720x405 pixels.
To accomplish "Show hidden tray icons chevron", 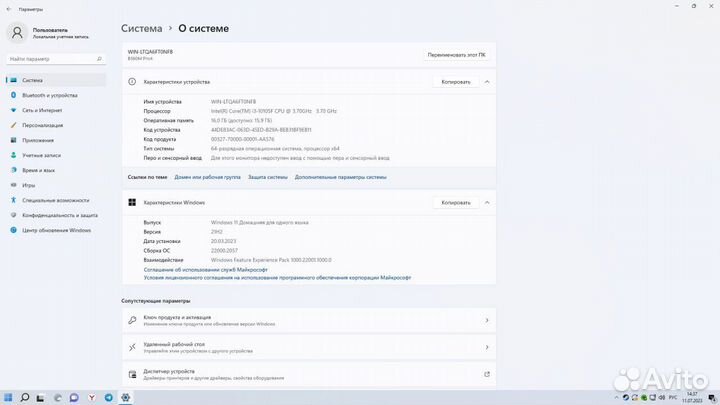I will (x=616, y=398).
